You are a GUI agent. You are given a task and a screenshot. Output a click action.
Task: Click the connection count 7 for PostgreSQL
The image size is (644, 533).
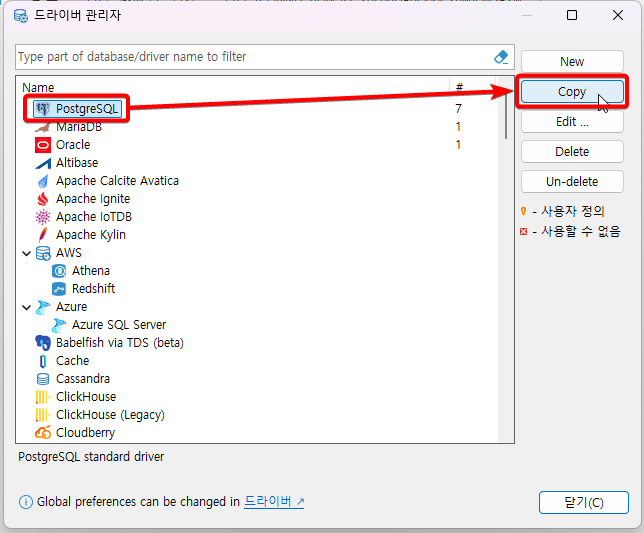pyautogui.click(x=458, y=109)
